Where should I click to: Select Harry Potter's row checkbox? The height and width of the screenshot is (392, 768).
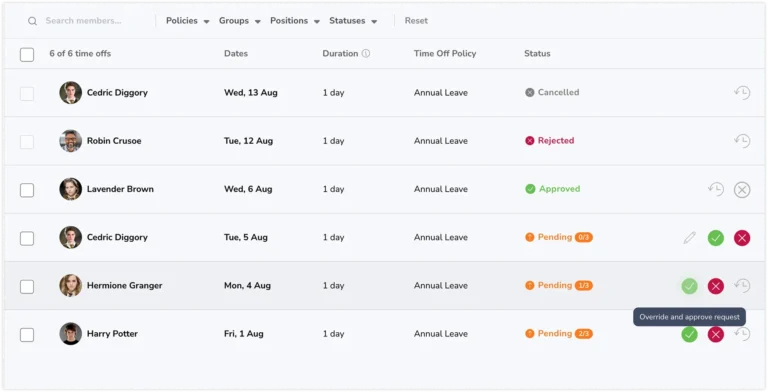tap(27, 335)
